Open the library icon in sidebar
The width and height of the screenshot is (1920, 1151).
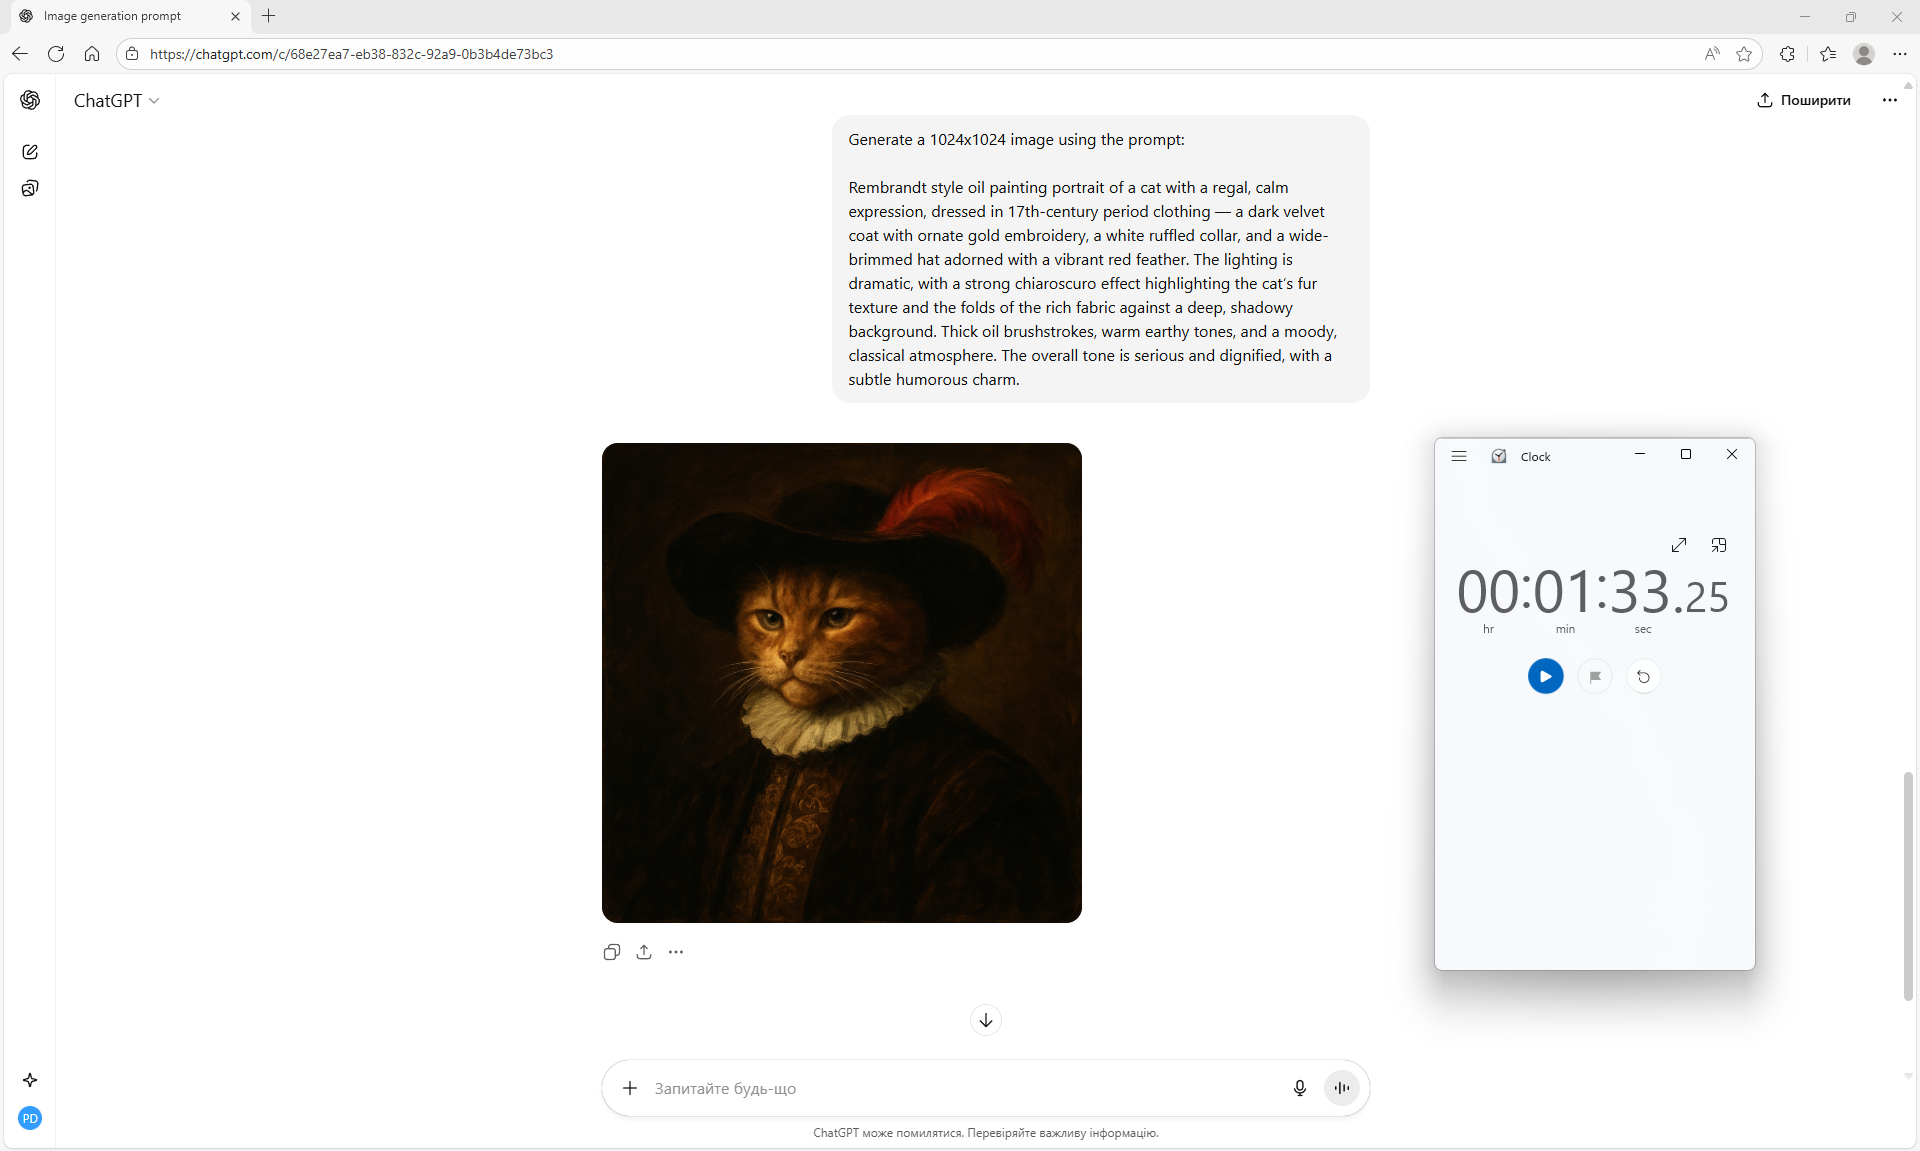pyautogui.click(x=30, y=189)
